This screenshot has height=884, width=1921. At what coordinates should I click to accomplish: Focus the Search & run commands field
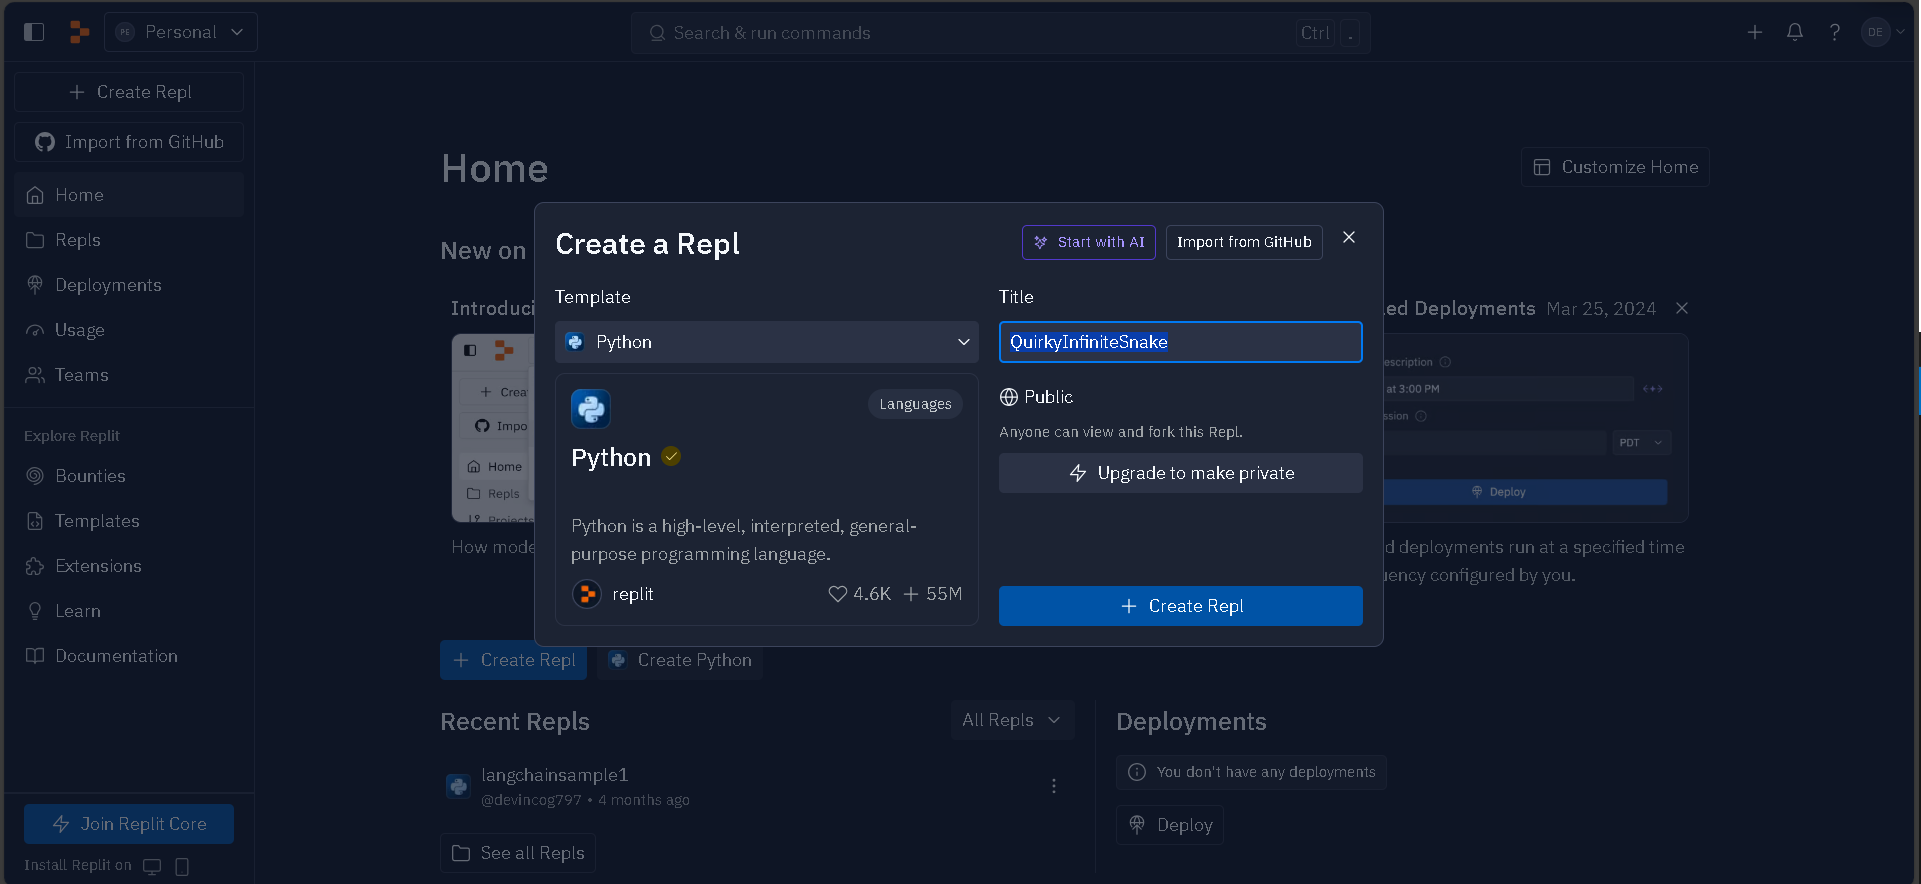1000,33
